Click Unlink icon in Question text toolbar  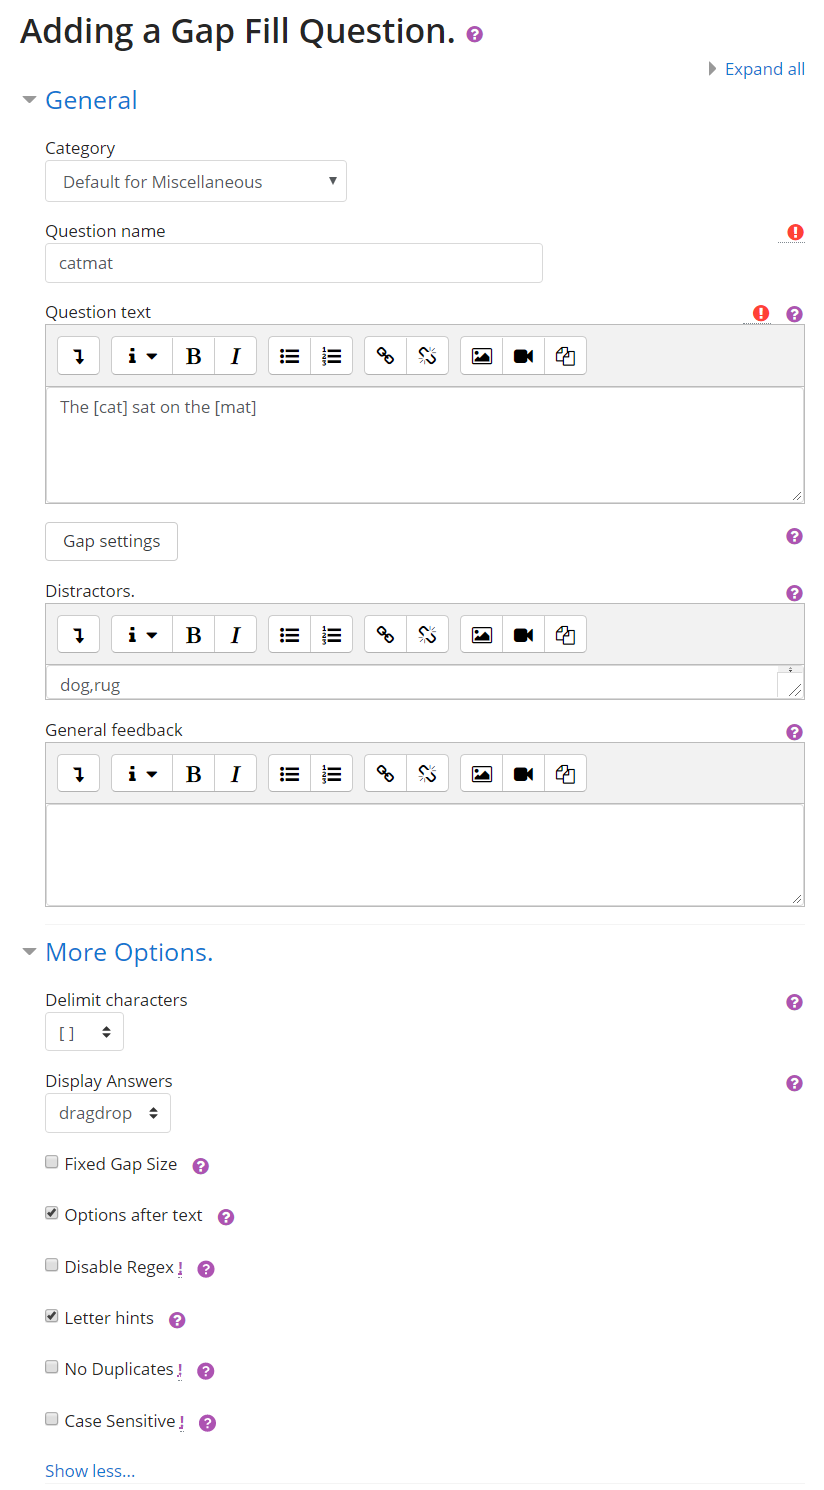pos(427,356)
